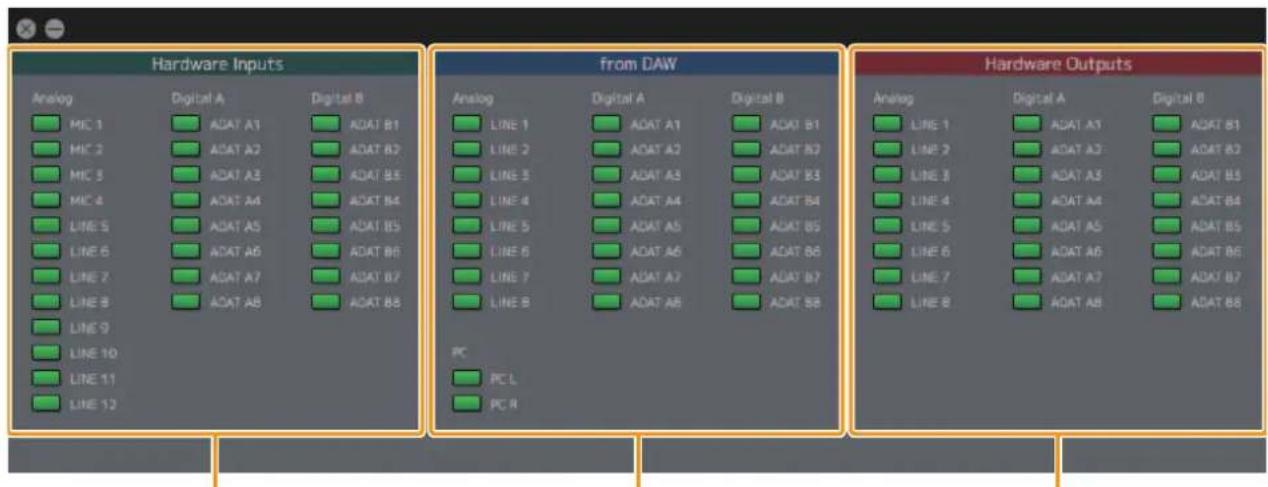Toggle ADAT A1 in from DAW panel

click(x=607, y=125)
